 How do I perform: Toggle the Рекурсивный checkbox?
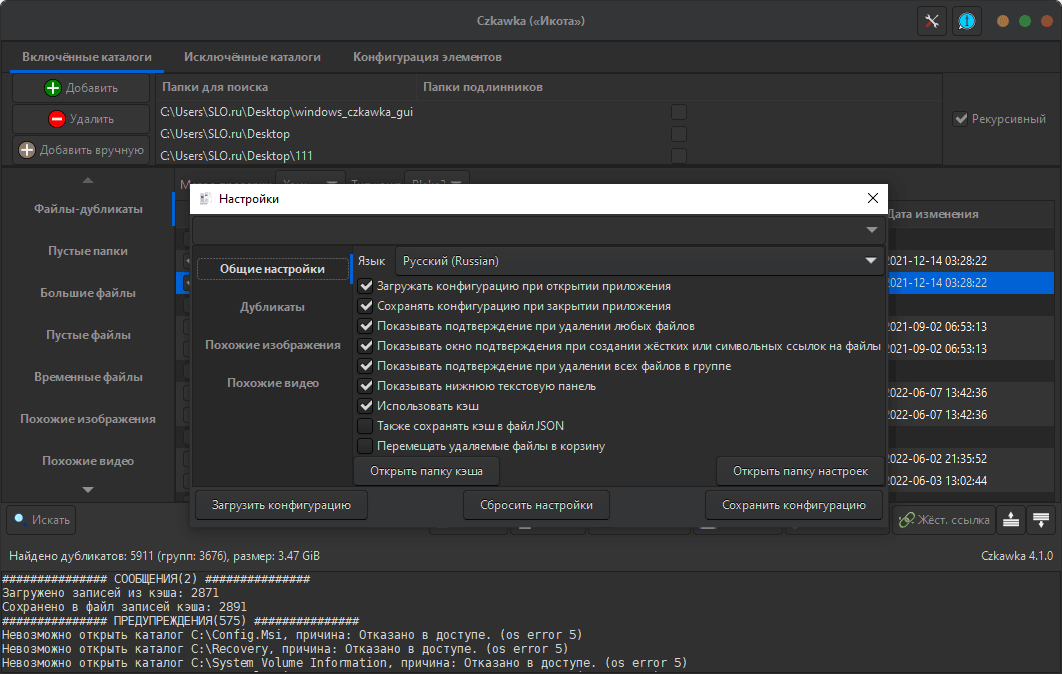tap(960, 119)
